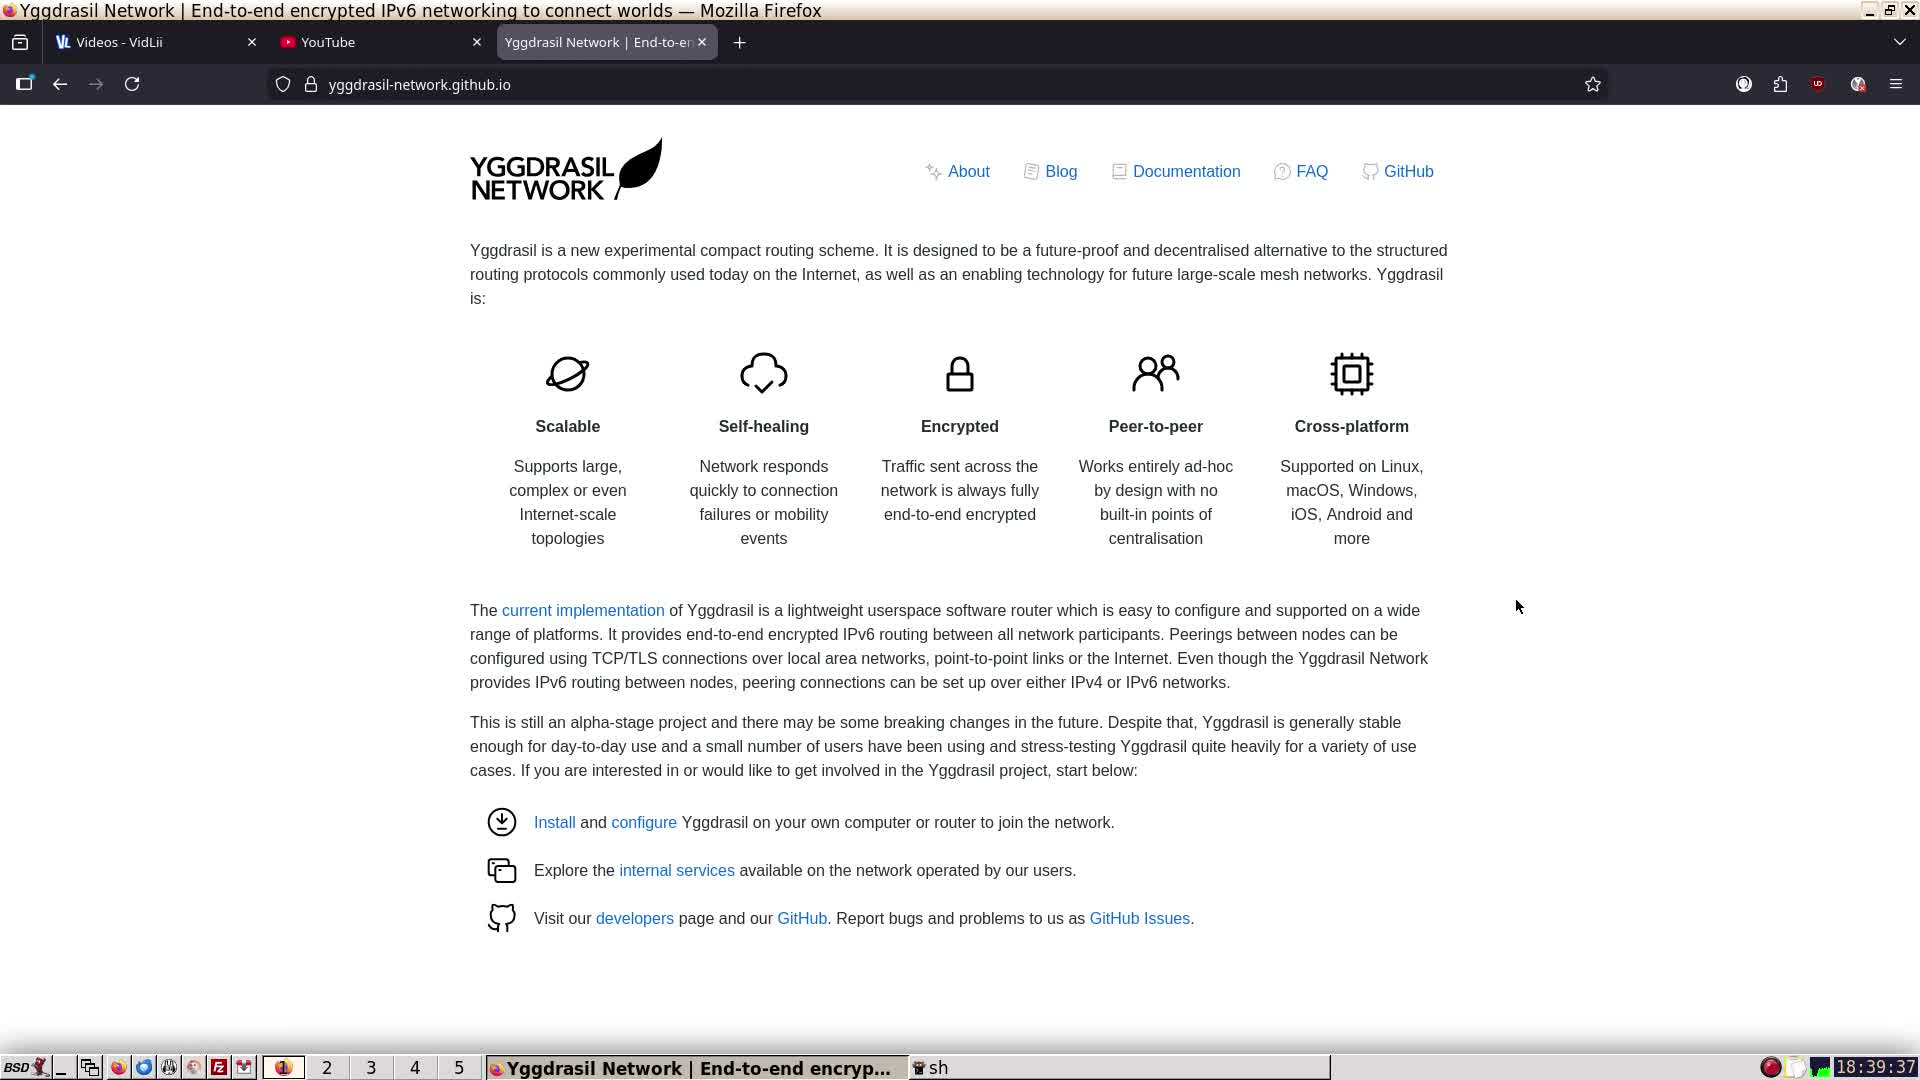Open the sidebar toggle button
The height and width of the screenshot is (1080, 1920).
[24, 85]
